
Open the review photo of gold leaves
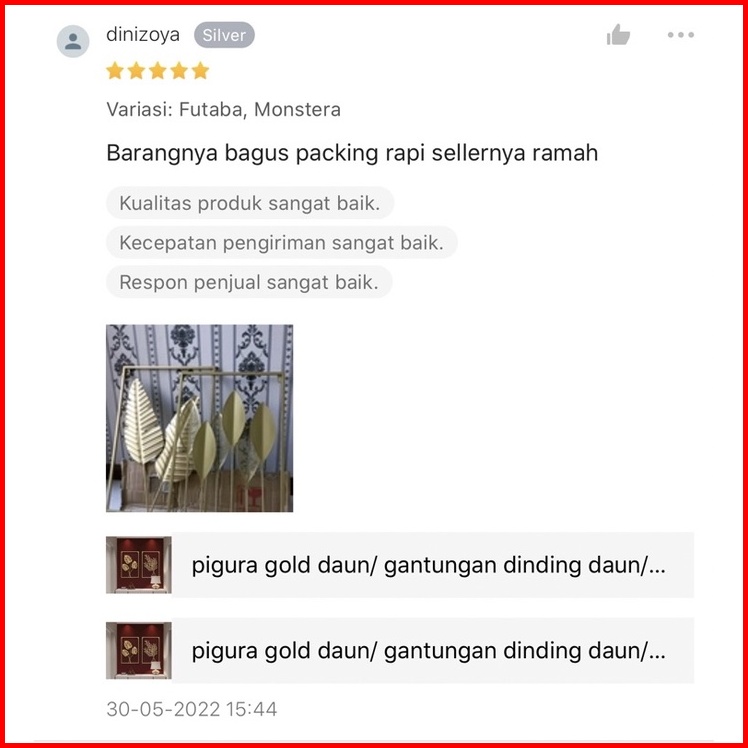[199, 418]
